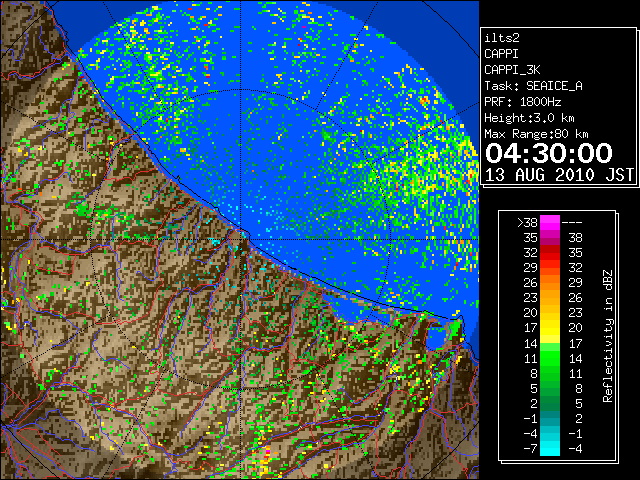Pick the orange 26 dBZ legend color

pos(550,283)
